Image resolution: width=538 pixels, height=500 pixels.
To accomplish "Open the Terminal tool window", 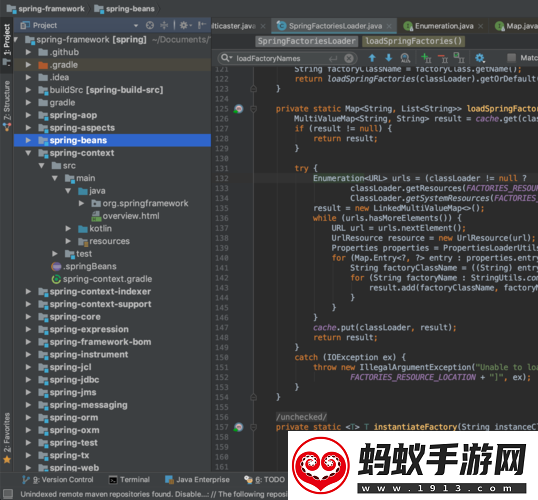I will click(129, 480).
